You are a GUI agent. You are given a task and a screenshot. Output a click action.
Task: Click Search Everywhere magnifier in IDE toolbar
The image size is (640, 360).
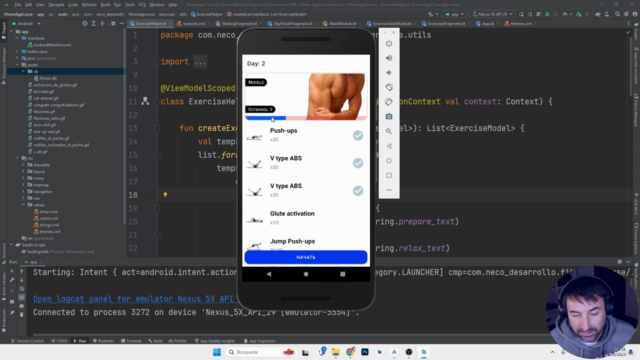pyautogui.click(x=618, y=14)
